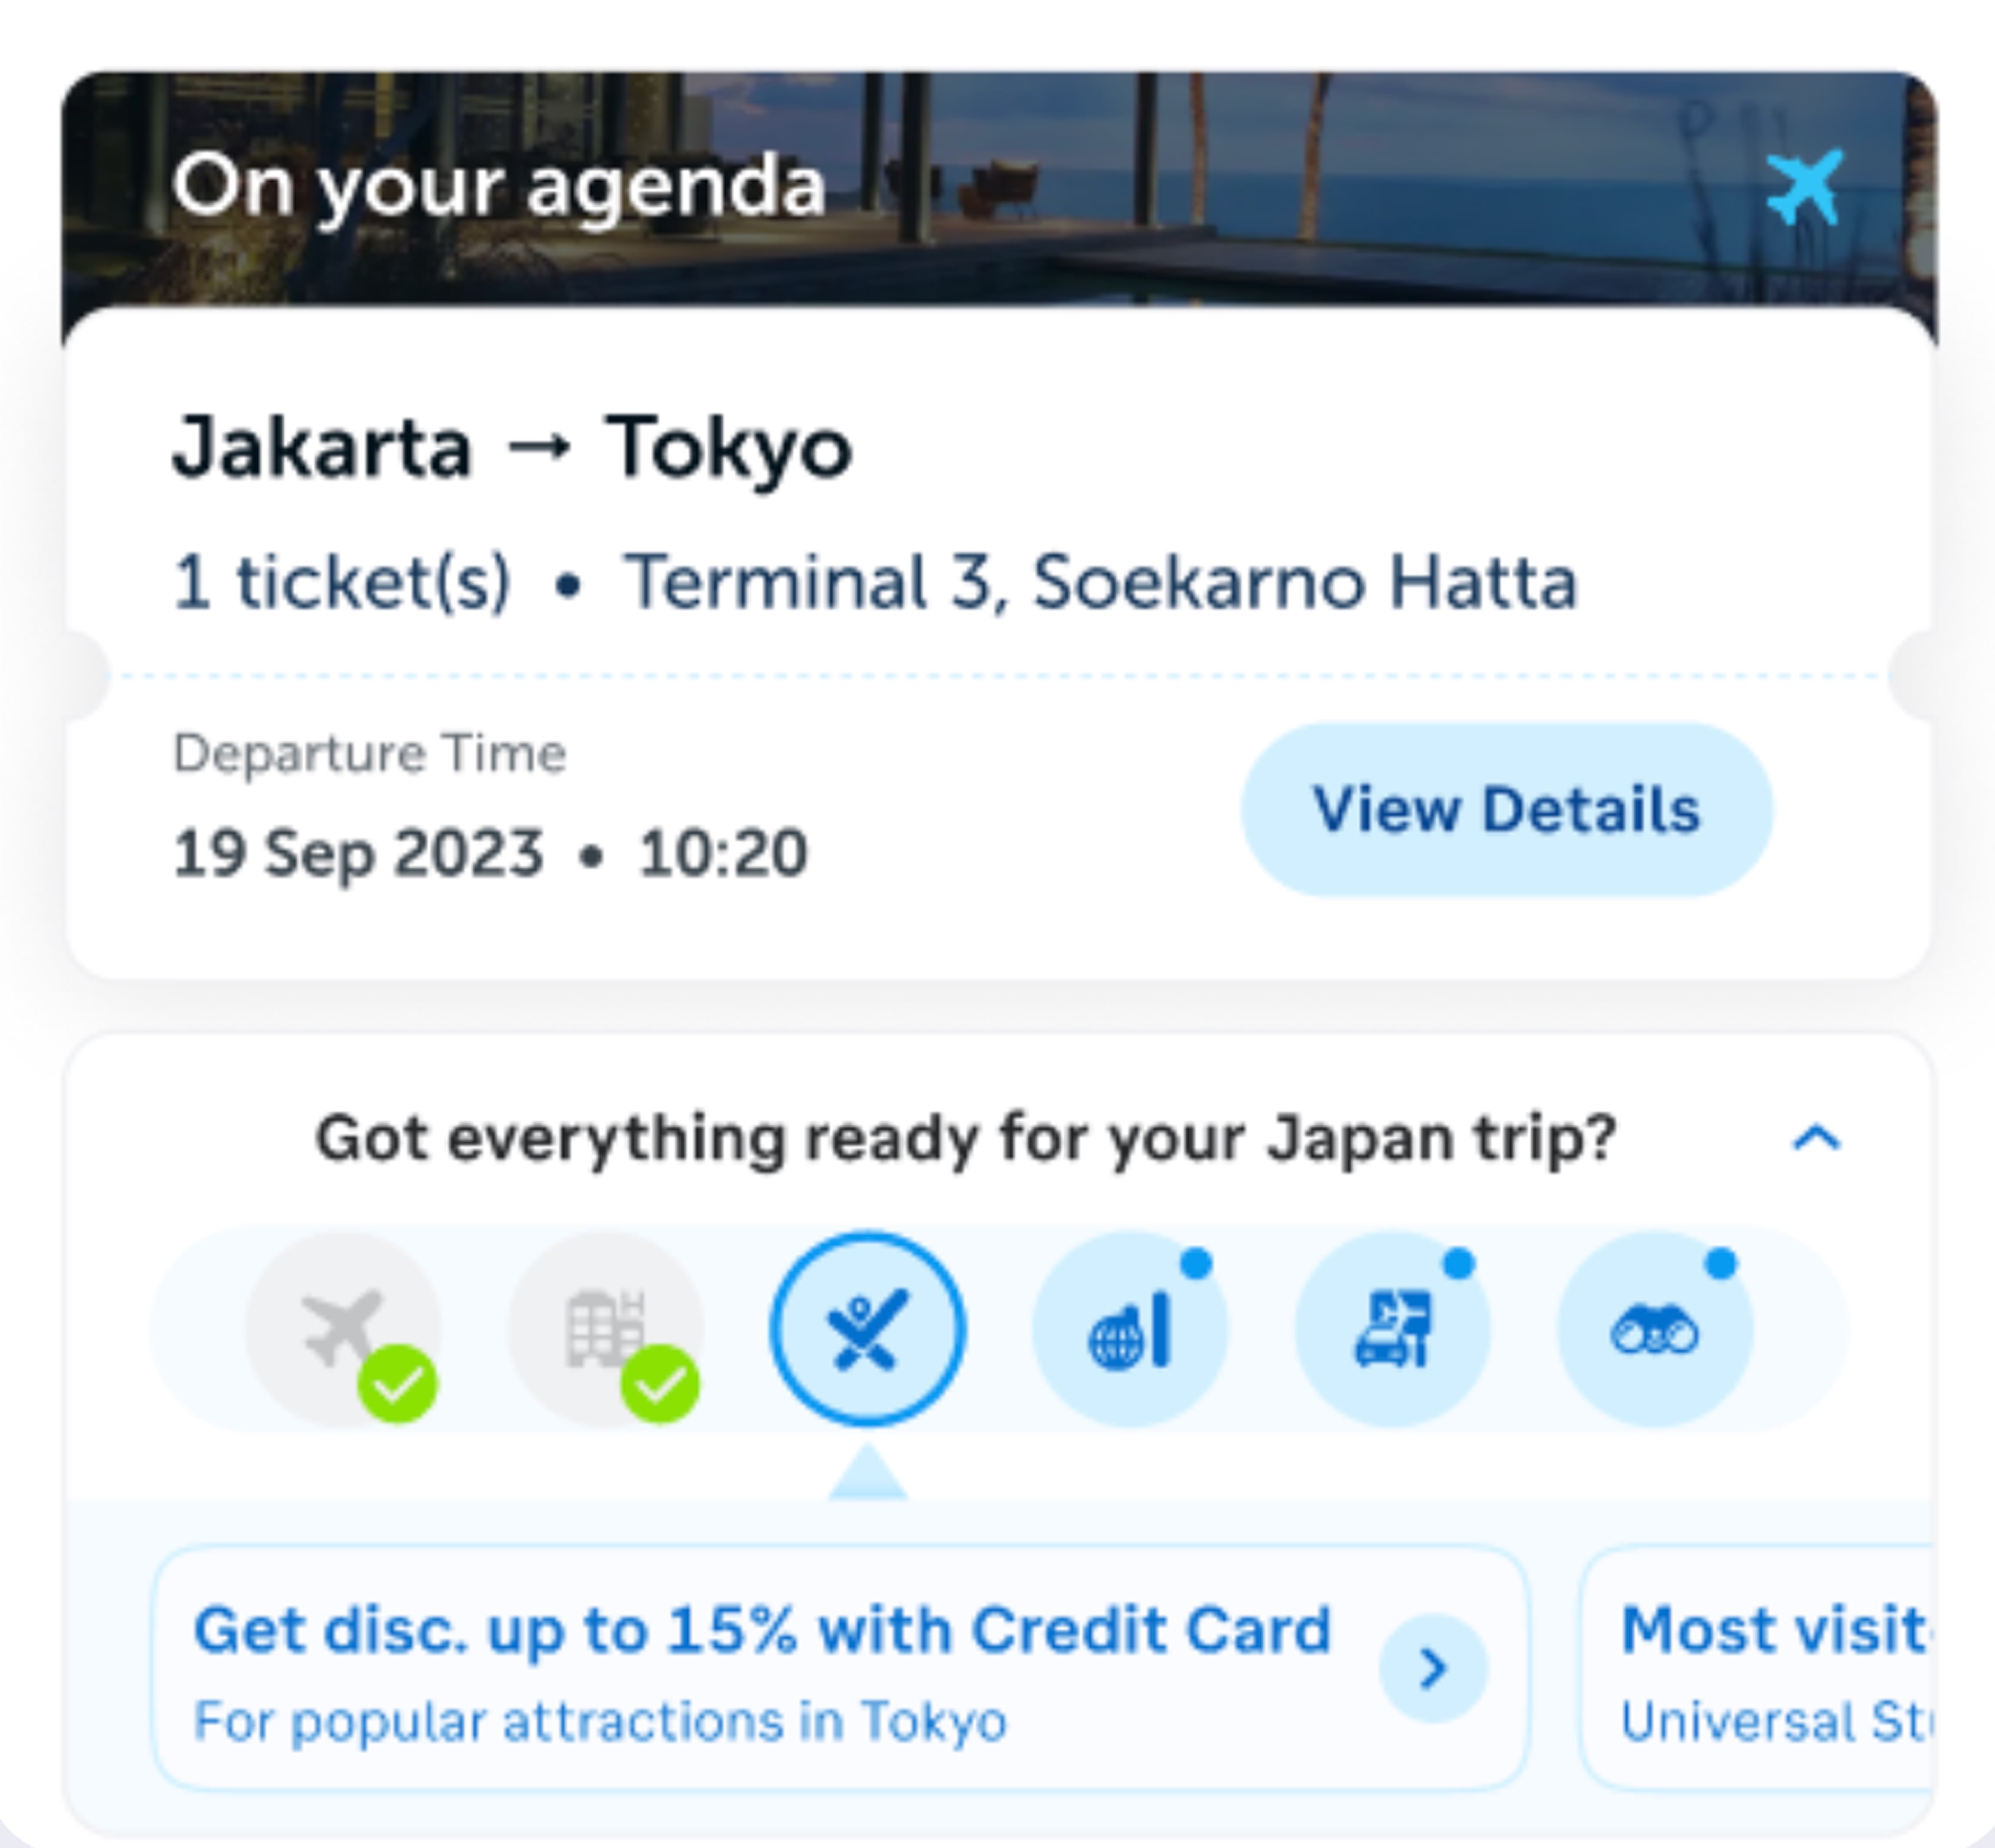This screenshot has height=1848, width=1995.
Task: Tap Terminal 3, Soekarno Hatta text
Action: tap(1100, 582)
